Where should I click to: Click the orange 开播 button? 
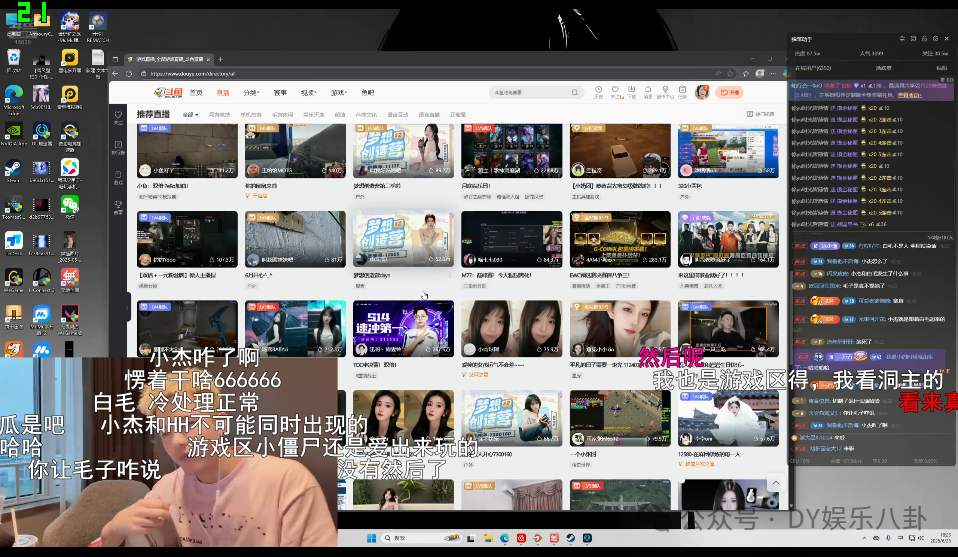tap(729, 92)
